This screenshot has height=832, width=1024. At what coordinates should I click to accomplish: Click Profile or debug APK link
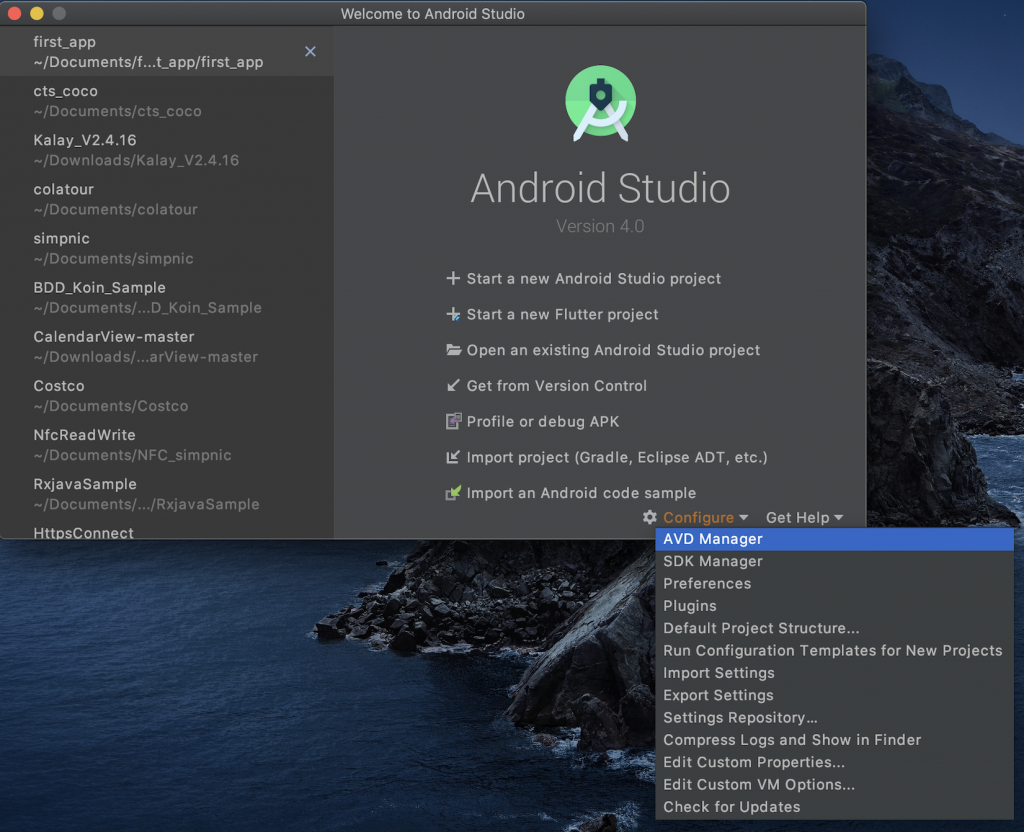click(543, 421)
